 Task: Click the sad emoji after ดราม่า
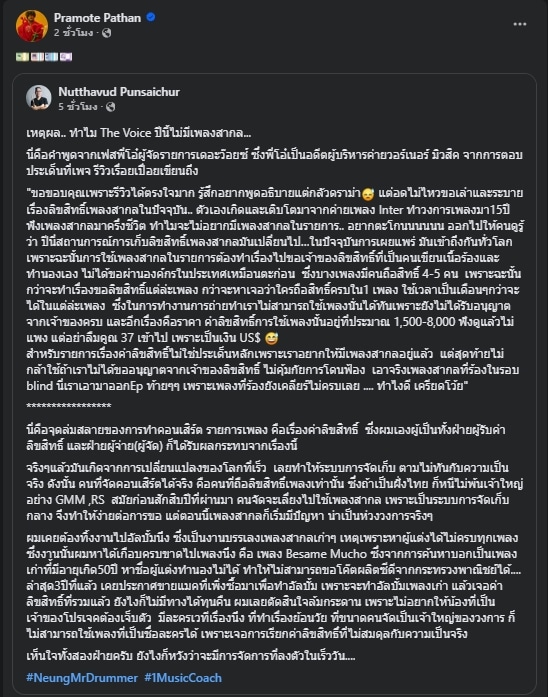click(x=368, y=194)
